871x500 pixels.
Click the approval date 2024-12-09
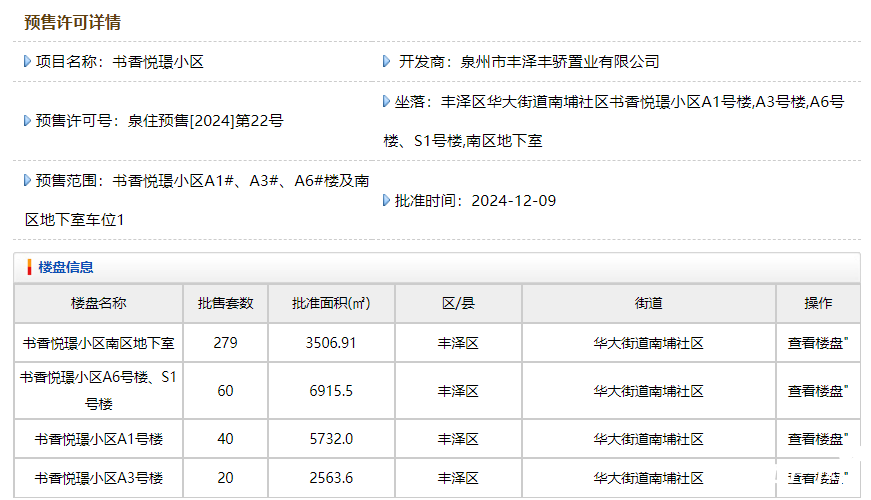(x=514, y=201)
